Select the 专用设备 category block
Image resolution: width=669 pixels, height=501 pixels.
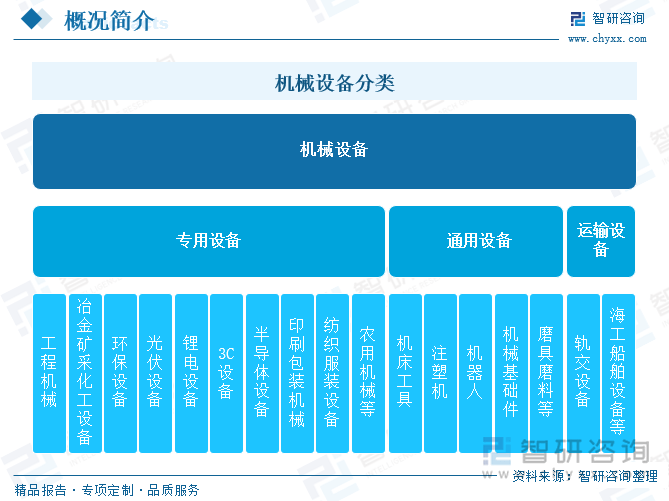tap(209, 241)
